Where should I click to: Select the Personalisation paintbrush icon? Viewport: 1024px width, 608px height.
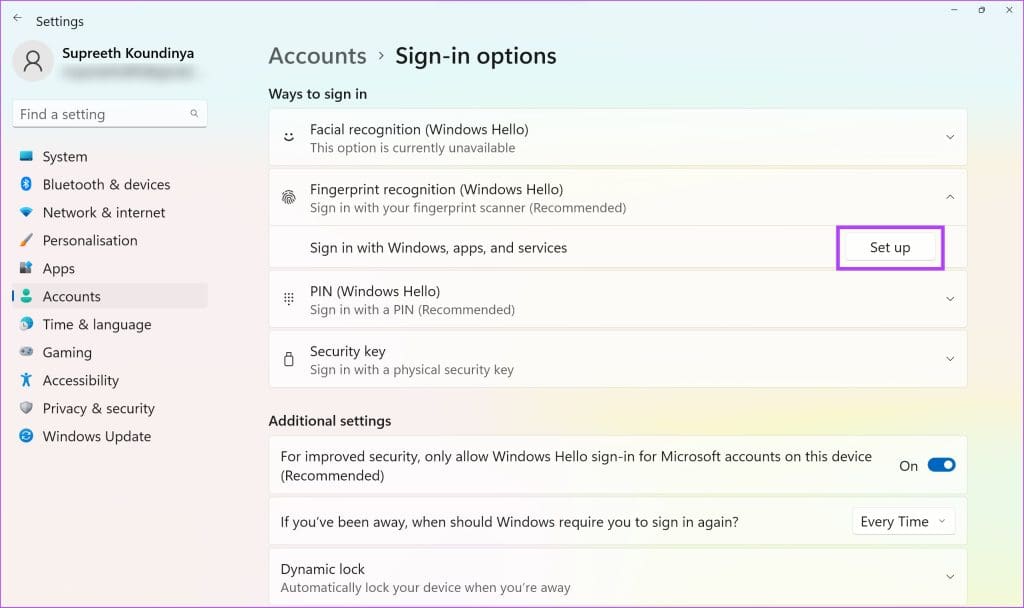[x=26, y=240]
